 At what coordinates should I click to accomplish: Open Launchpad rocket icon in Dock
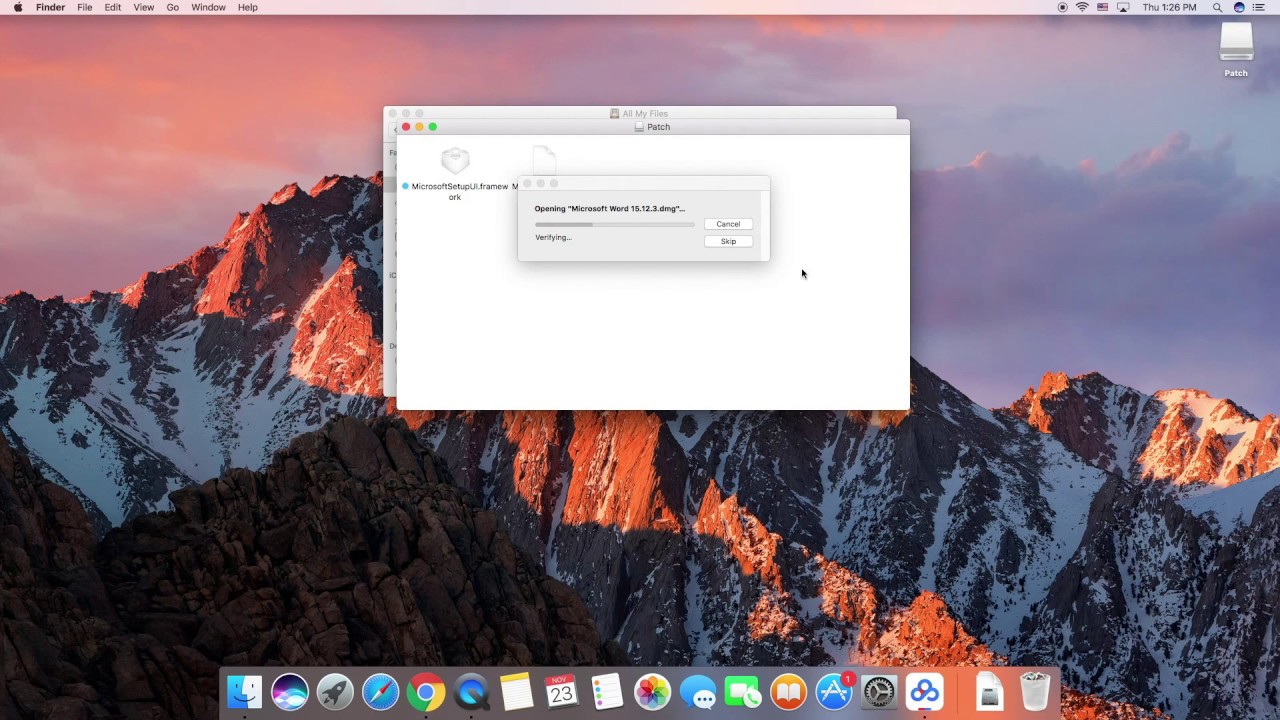[x=335, y=692]
